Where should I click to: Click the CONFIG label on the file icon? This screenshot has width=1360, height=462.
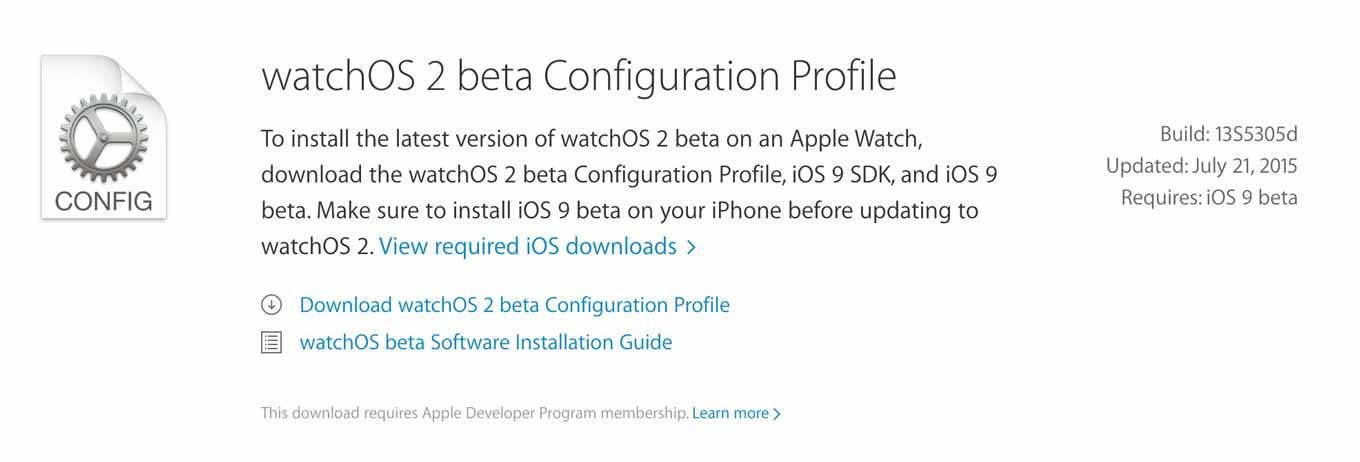click(x=104, y=201)
